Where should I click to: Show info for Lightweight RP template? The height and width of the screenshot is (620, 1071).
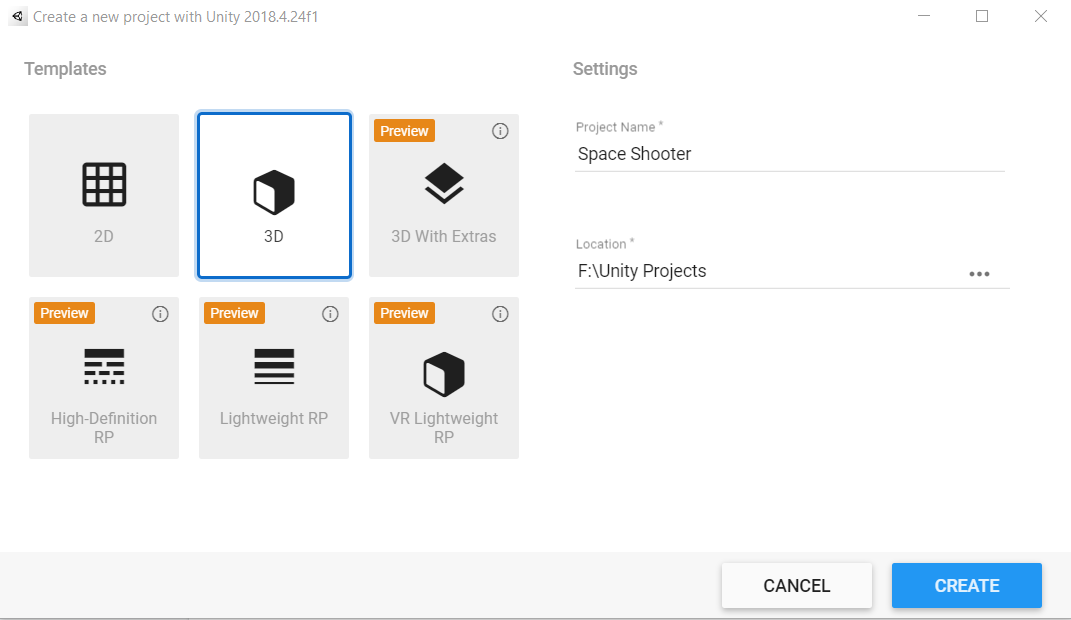330,314
